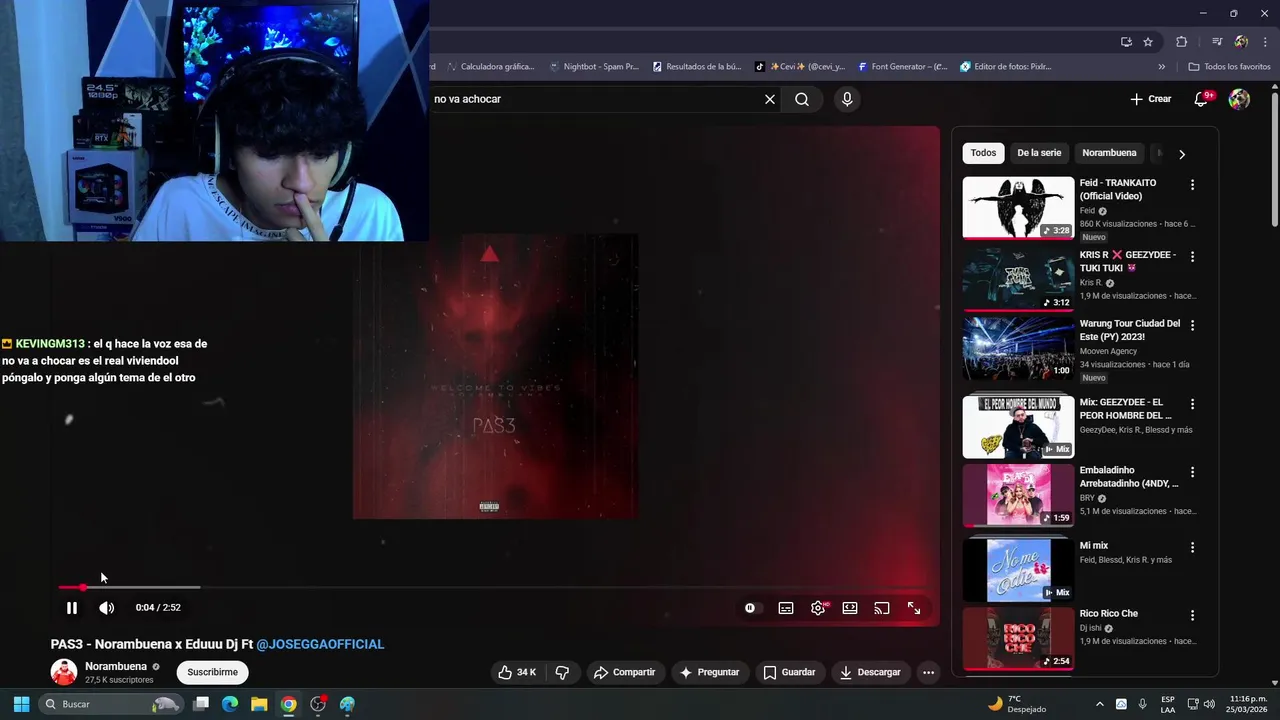Exit fullscreen via the expand icon
The image size is (1280, 720).
tap(914, 608)
